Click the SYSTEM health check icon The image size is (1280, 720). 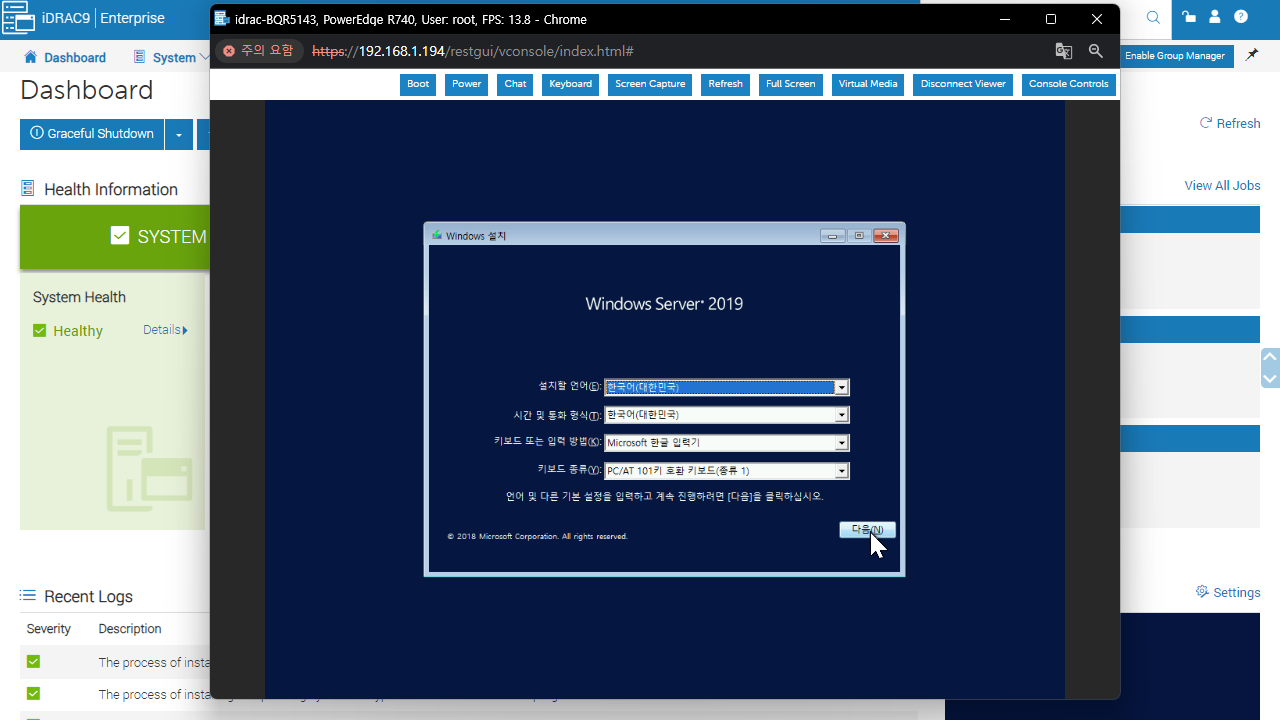[x=120, y=236]
